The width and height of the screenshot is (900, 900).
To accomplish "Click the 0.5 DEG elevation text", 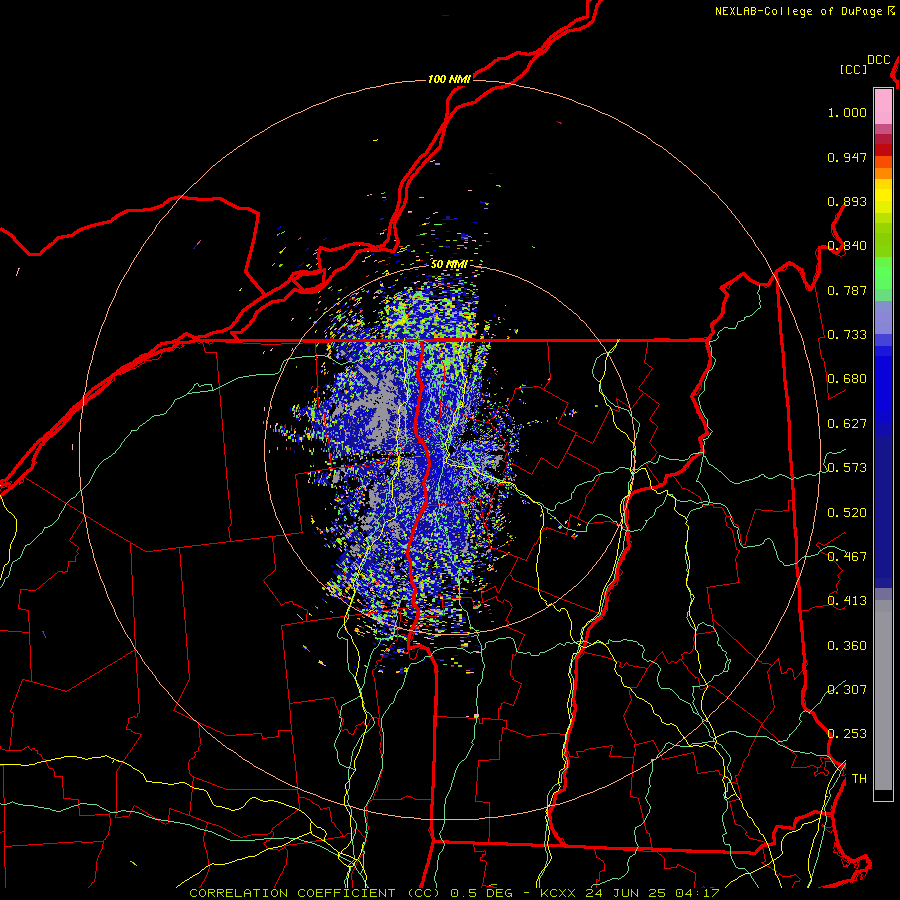I will [482, 893].
